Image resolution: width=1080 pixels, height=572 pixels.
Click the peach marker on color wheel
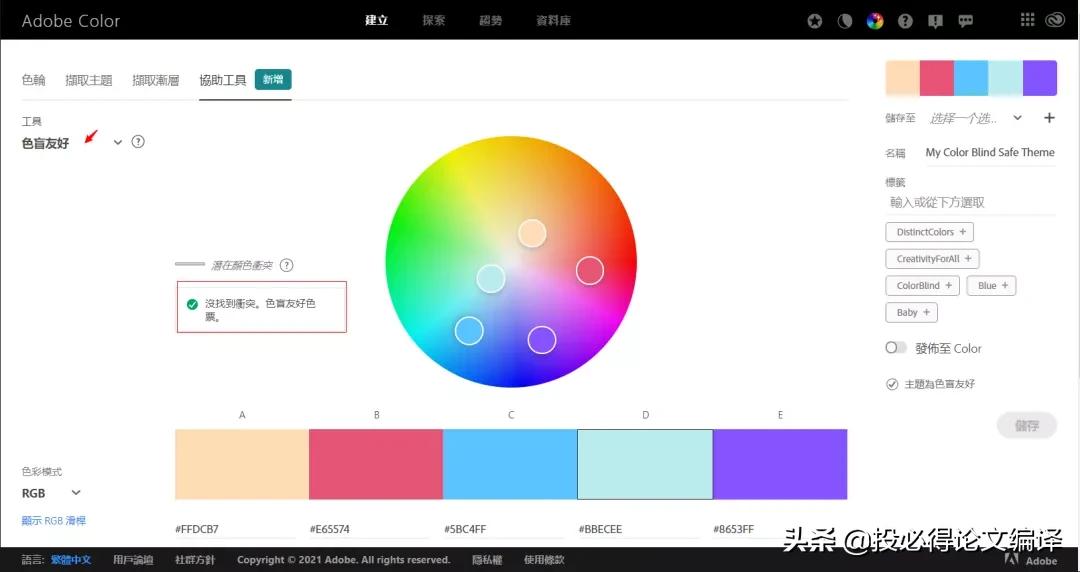pos(532,234)
